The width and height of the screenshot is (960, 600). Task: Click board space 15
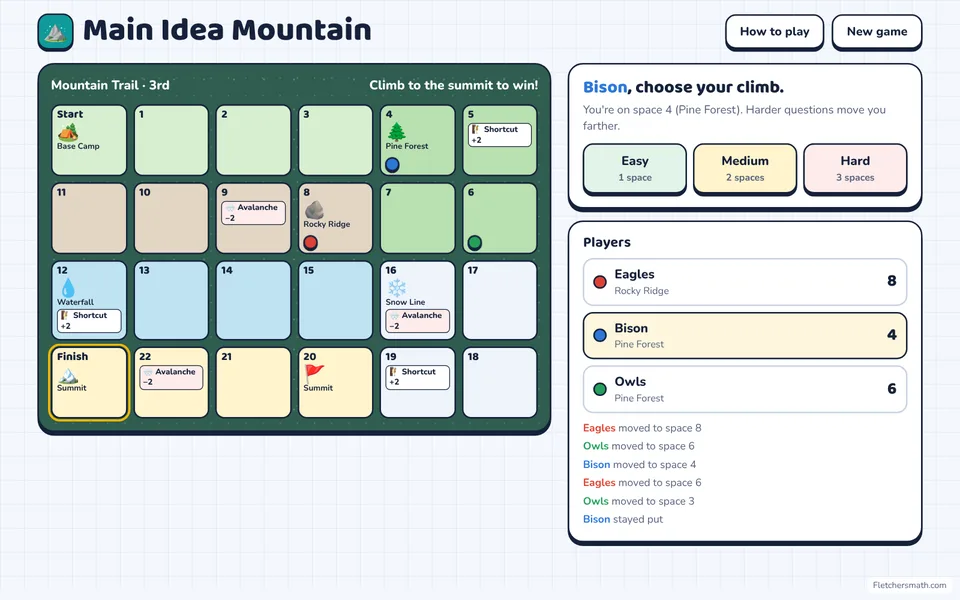[x=336, y=300]
